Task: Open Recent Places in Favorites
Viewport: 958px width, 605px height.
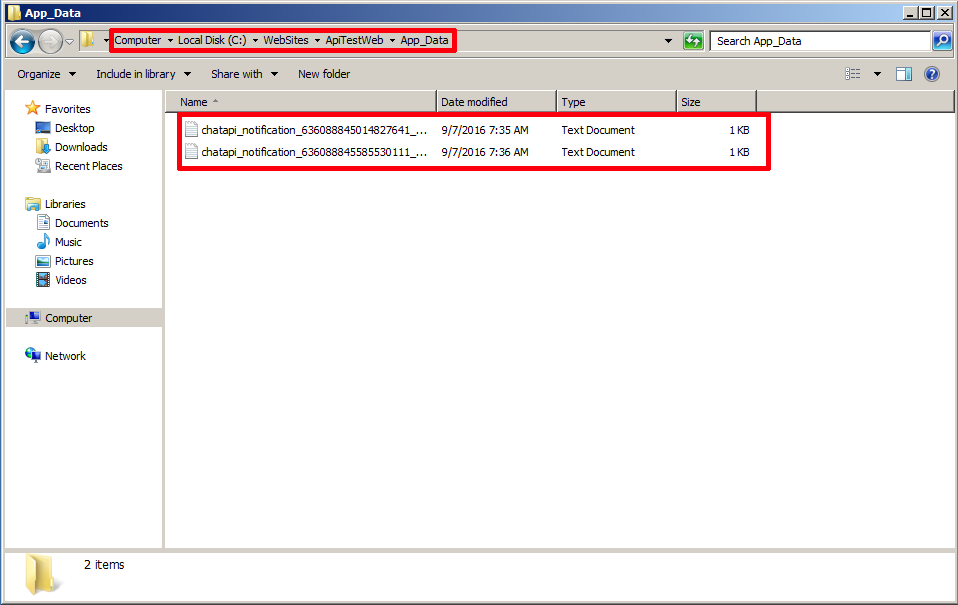Action: point(89,166)
